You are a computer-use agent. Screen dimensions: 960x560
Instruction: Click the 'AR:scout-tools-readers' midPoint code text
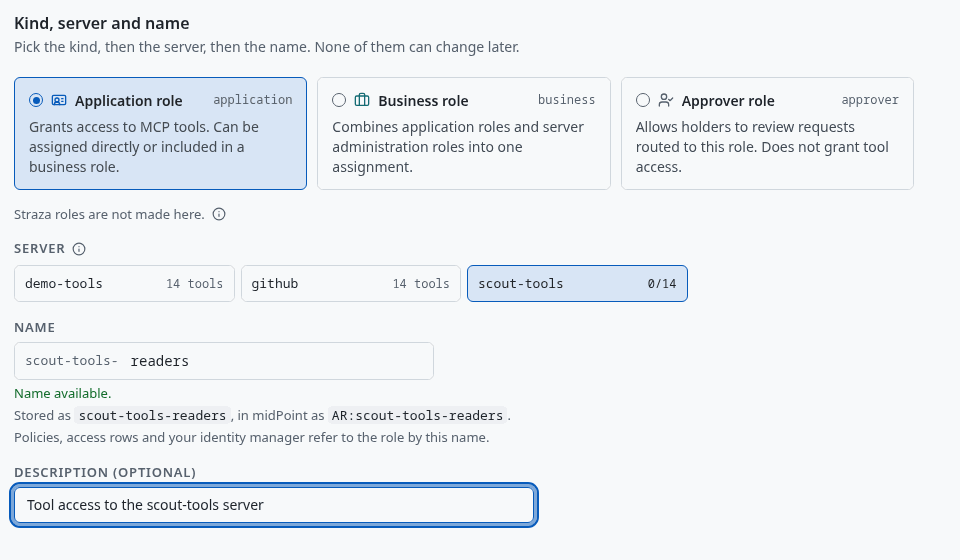tap(418, 416)
